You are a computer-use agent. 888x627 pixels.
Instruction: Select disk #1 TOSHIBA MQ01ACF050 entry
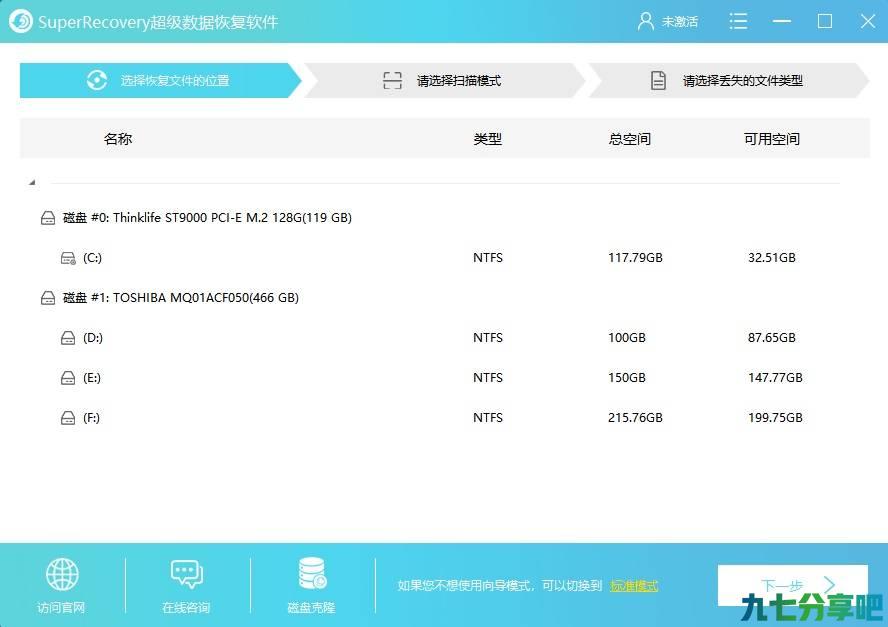click(181, 297)
